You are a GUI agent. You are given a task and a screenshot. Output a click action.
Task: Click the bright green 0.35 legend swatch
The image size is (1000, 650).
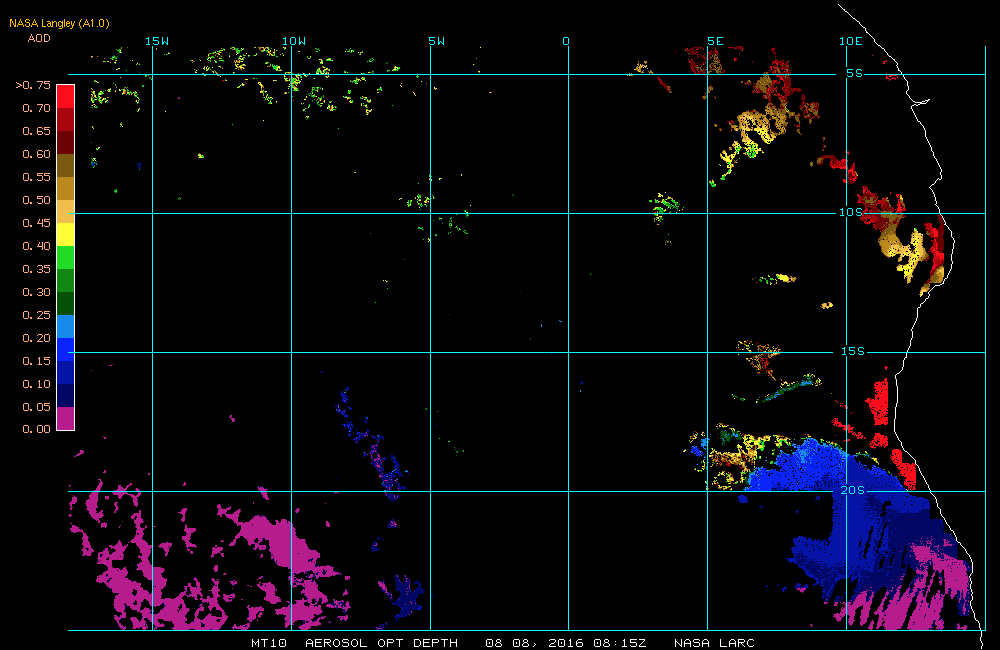pyautogui.click(x=66, y=257)
